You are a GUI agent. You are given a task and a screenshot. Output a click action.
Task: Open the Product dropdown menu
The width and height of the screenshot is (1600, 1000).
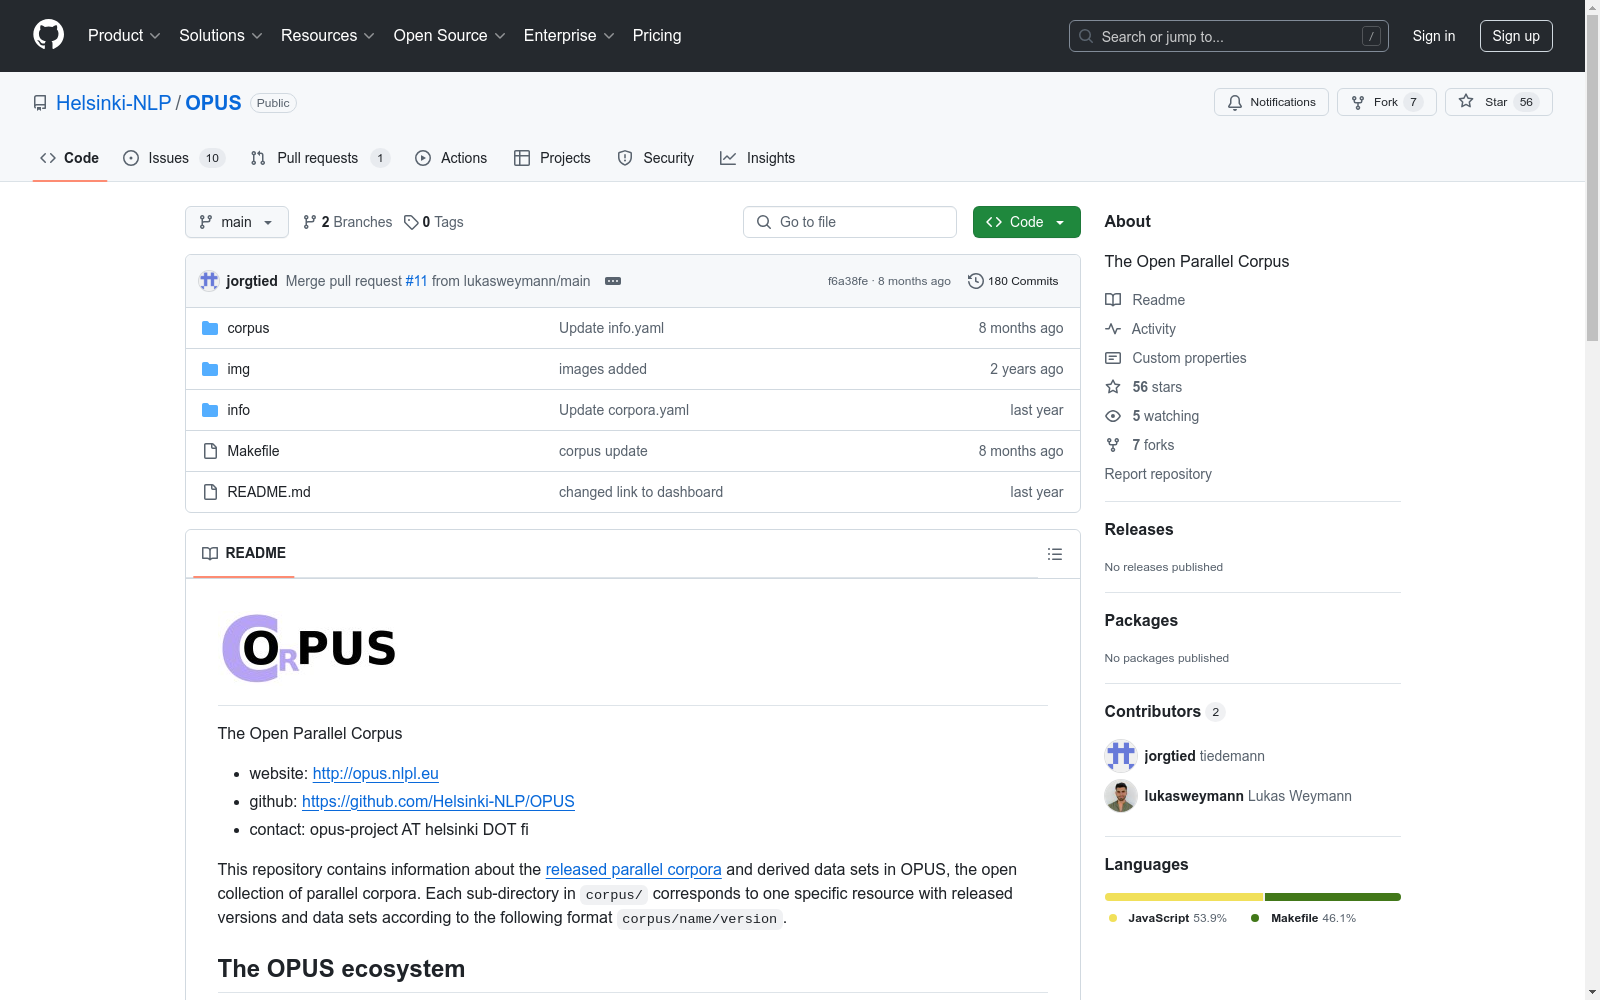[124, 36]
